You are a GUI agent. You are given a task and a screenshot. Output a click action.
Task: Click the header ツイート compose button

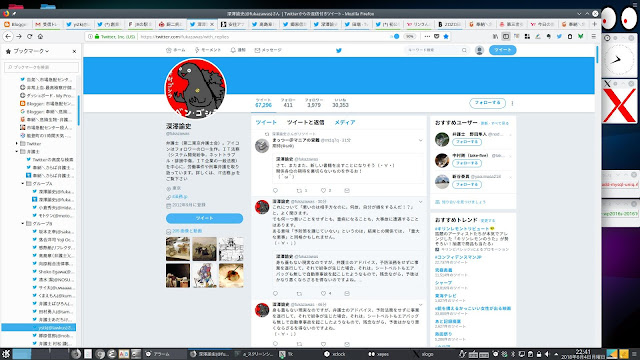coord(502,50)
